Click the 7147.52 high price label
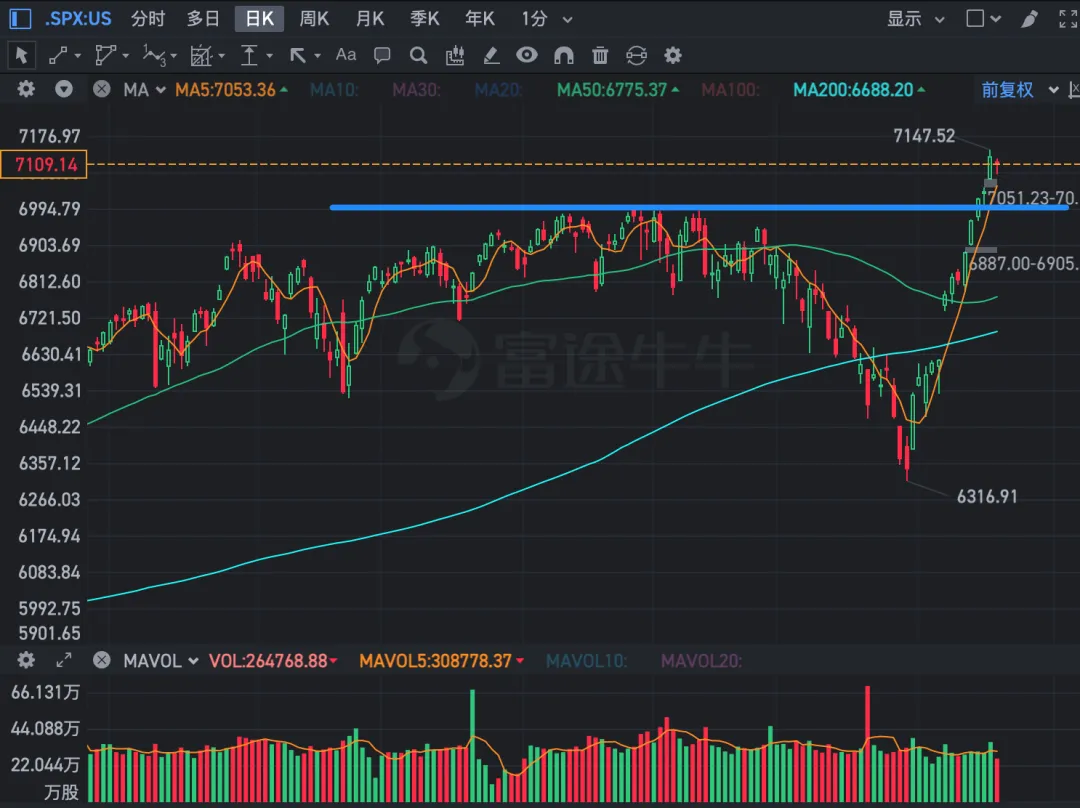Screen dimensions: 1080x808 pos(924,136)
